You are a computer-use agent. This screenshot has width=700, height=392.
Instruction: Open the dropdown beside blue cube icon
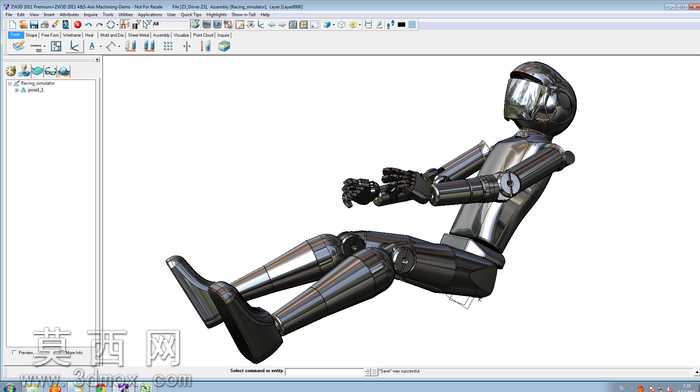coord(333,25)
